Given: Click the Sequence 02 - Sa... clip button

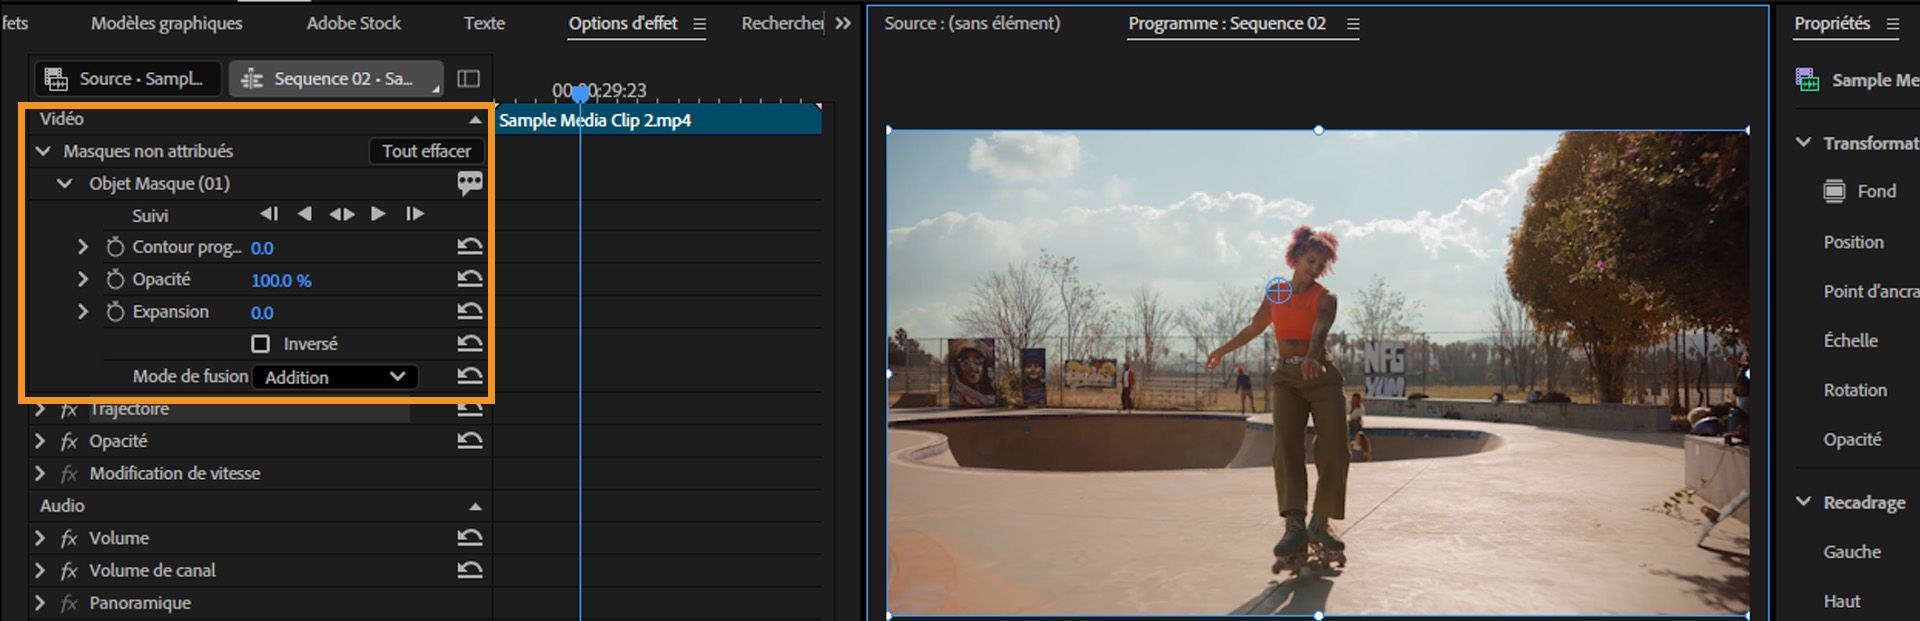Looking at the screenshot, I should pos(336,78).
